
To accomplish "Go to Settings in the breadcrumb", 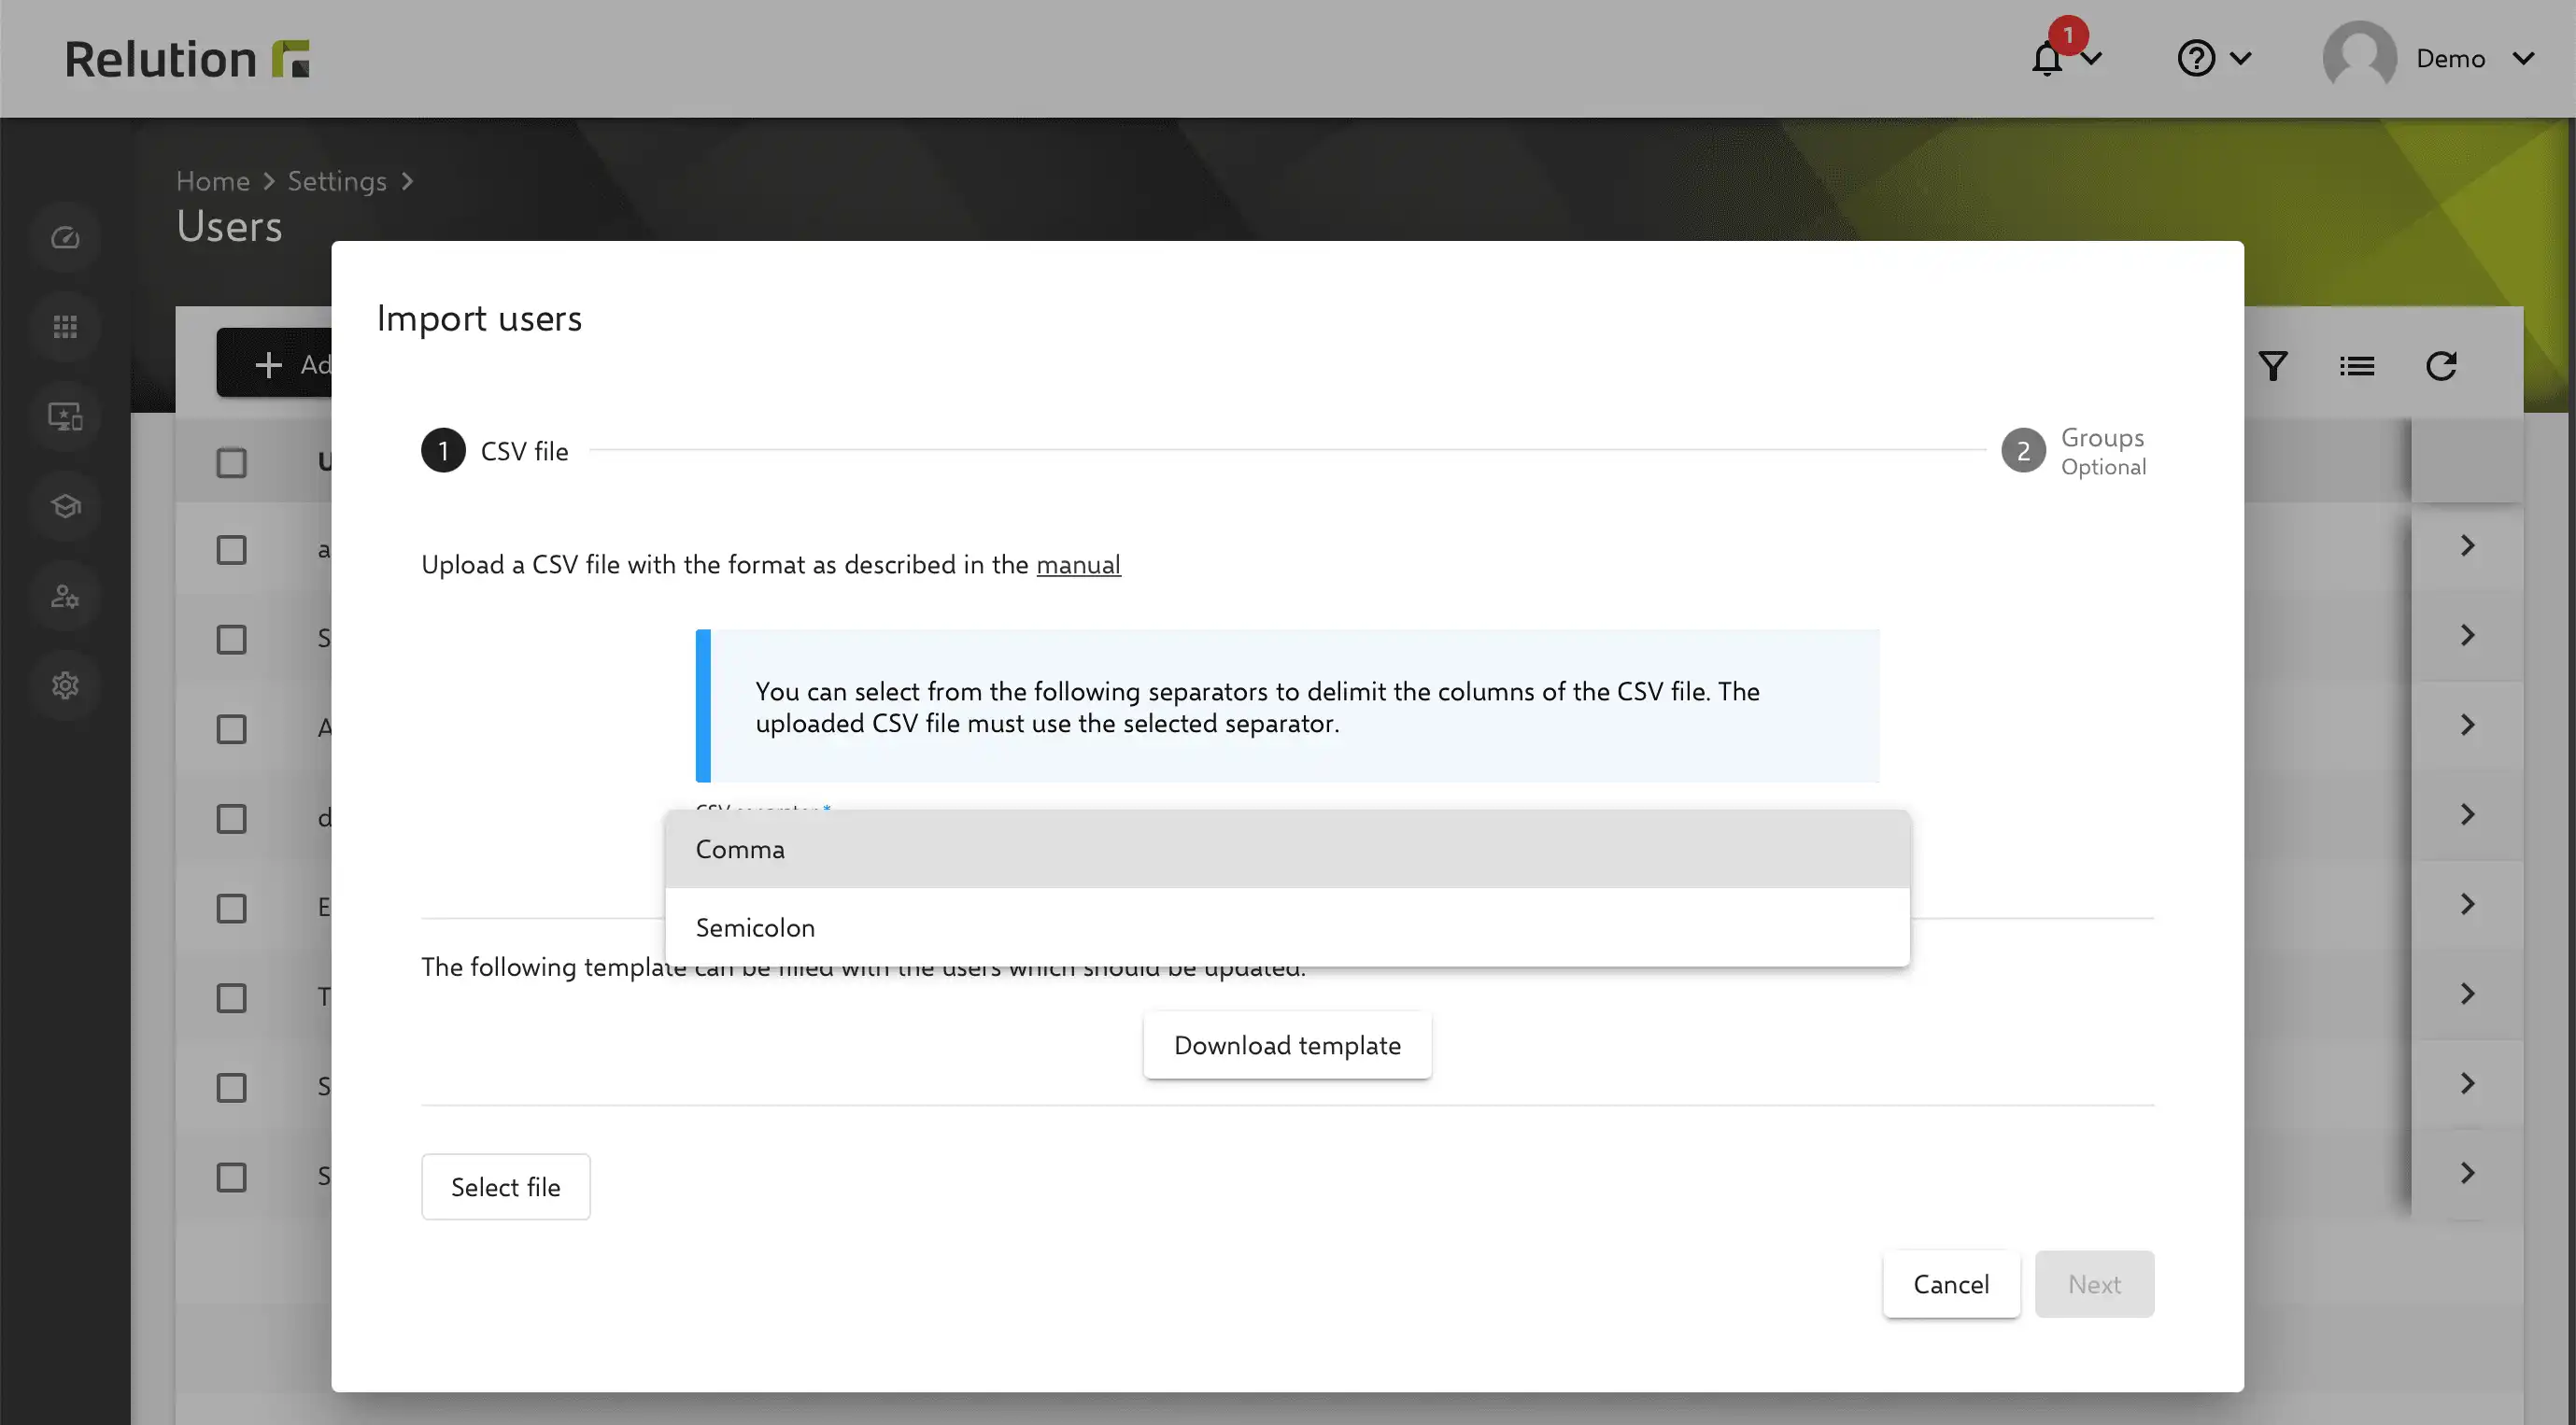I will (x=337, y=181).
